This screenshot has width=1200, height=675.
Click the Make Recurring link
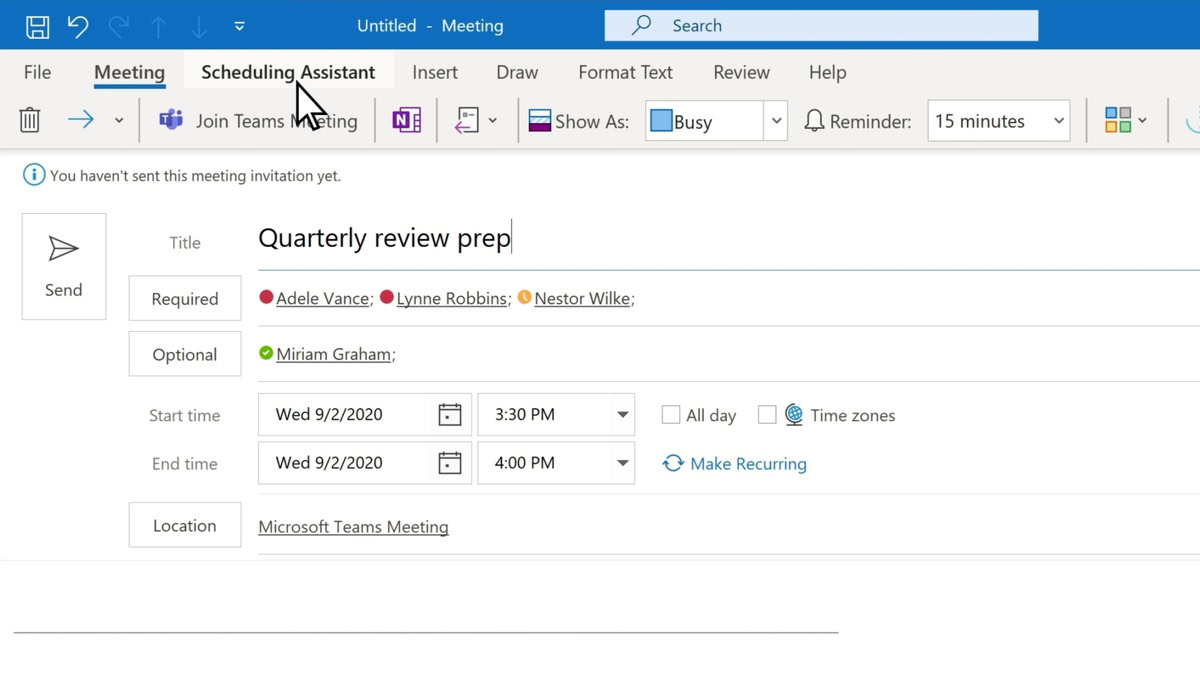coord(747,464)
